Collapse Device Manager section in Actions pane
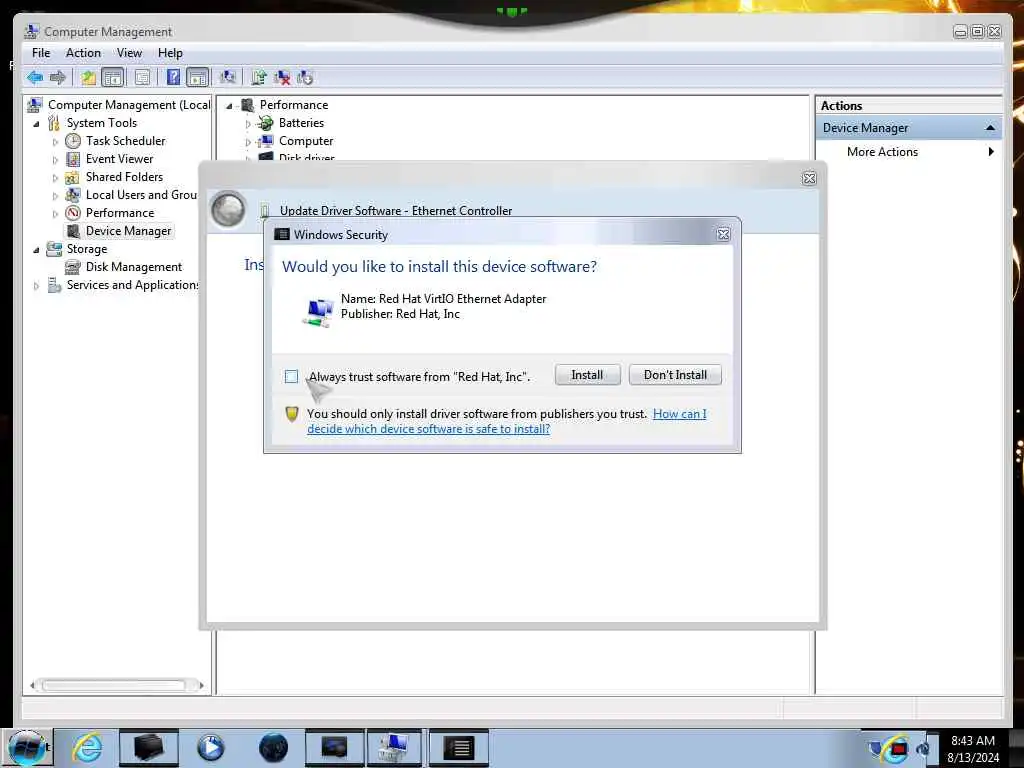This screenshot has height=768, width=1024. [x=990, y=128]
